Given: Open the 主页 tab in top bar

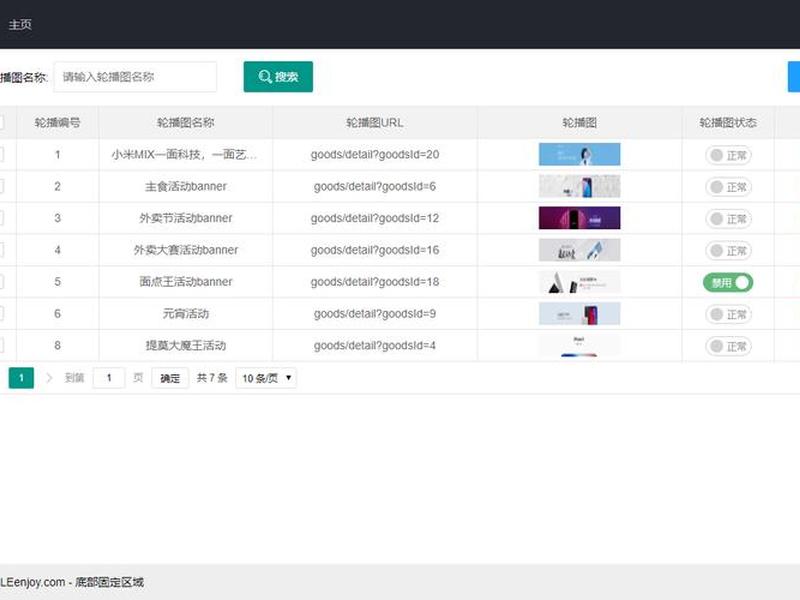Looking at the screenshot, I should point(20,24).
